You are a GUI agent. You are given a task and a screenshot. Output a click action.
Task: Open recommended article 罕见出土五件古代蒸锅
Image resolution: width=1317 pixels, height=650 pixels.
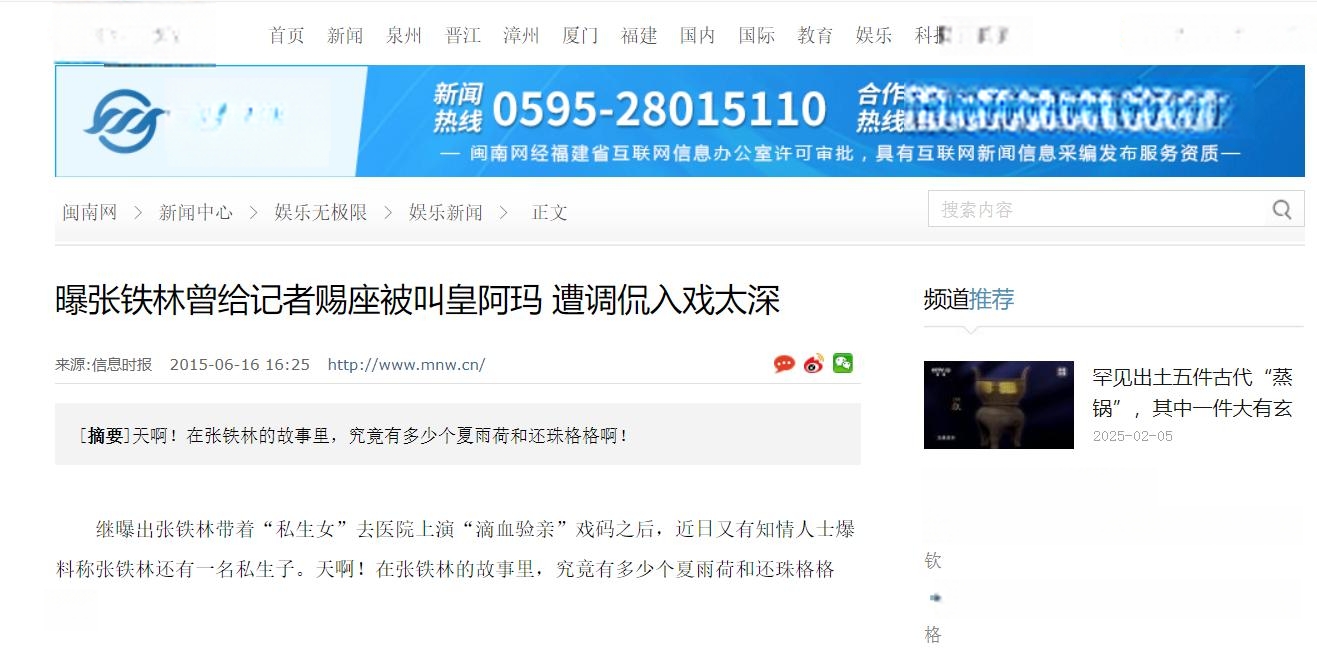point(1193,392)
